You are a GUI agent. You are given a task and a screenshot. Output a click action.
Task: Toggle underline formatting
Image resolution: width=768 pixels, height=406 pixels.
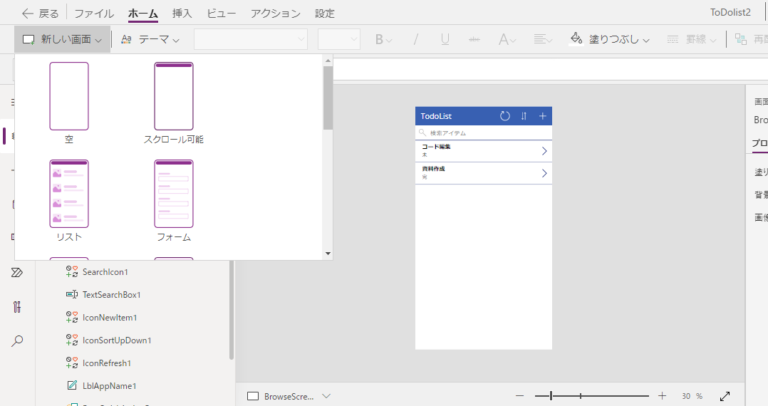[445, 40]
